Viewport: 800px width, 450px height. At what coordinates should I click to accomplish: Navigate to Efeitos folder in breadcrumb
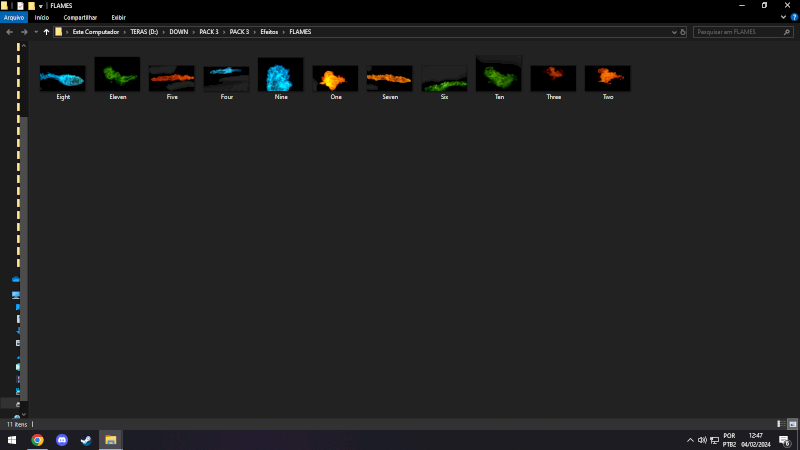(269, 32)
